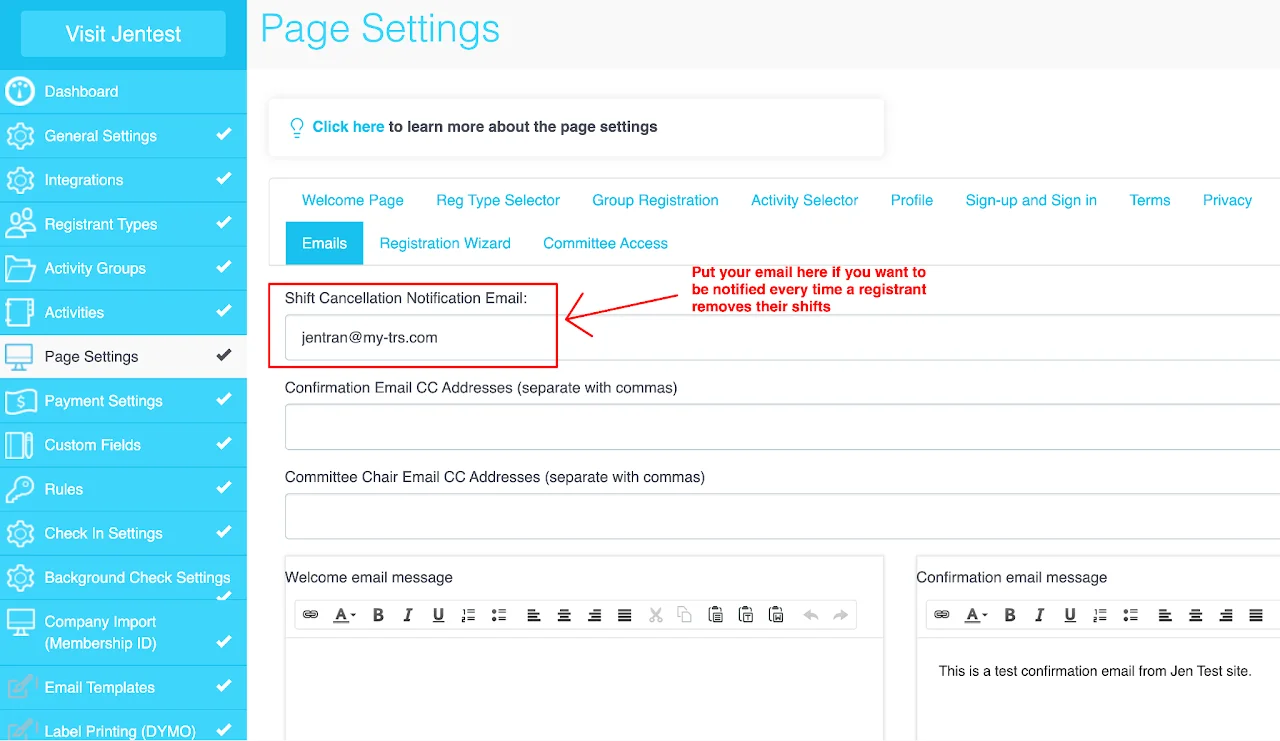Insert bulleted list in Confirmation email editor
This screenshot has height=741, width=1280.
click(1130, 615)
